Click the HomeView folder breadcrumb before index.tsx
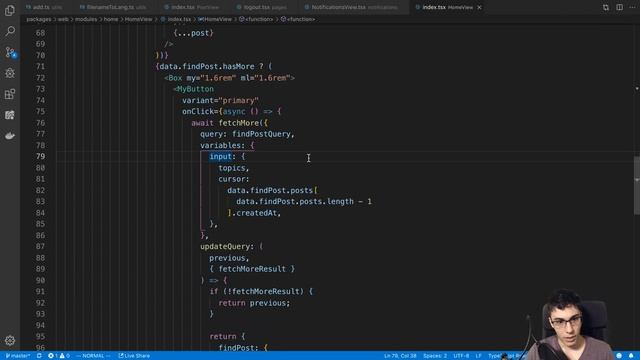This screenshot has height=360, width=640. pos(138,19)
